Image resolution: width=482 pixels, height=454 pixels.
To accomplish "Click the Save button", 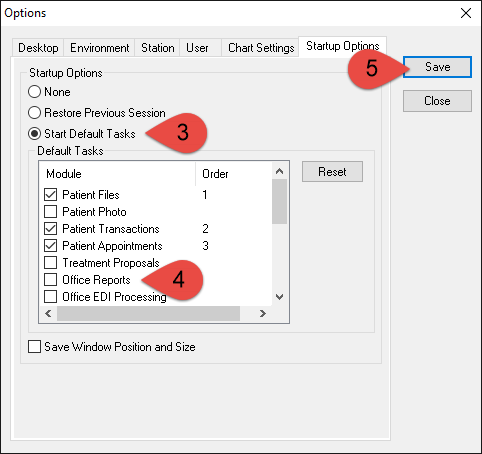I will point(437,67).
